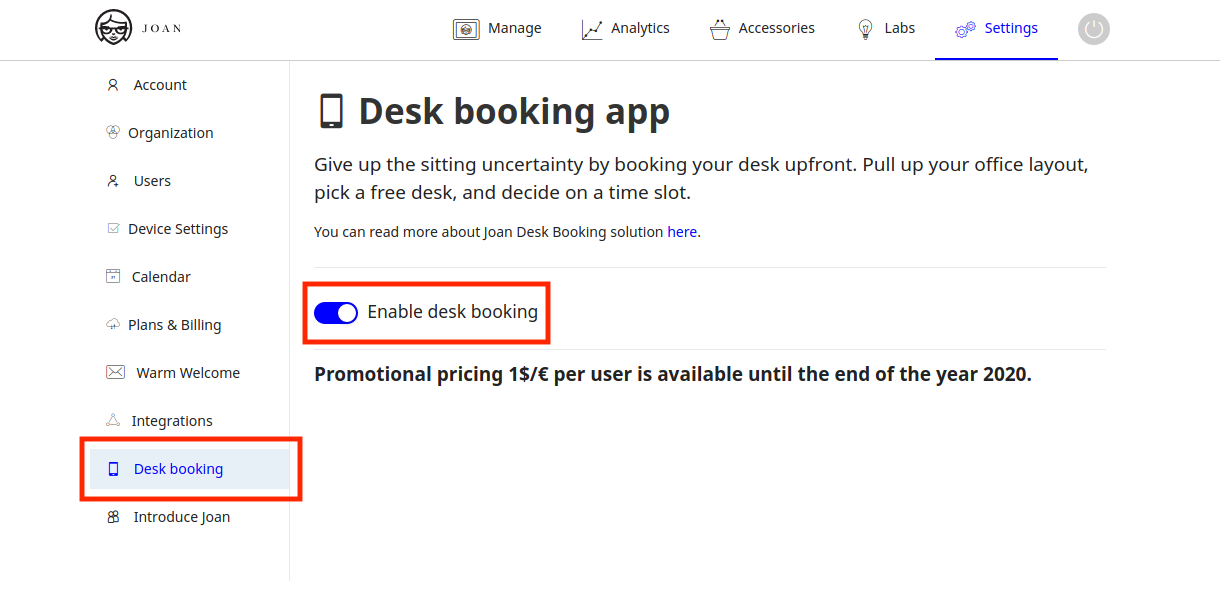Click the phone icon beside page title
This screenshot has height=613, width=1220.
tap(331, 111)
